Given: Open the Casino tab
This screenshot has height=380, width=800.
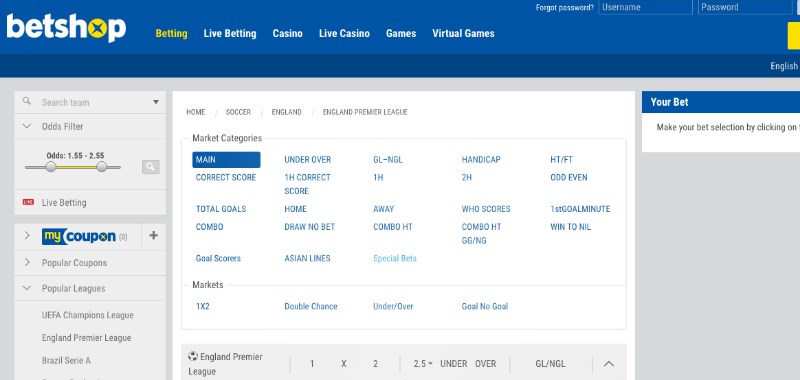Looking at the screenshot, I should 288,34.
